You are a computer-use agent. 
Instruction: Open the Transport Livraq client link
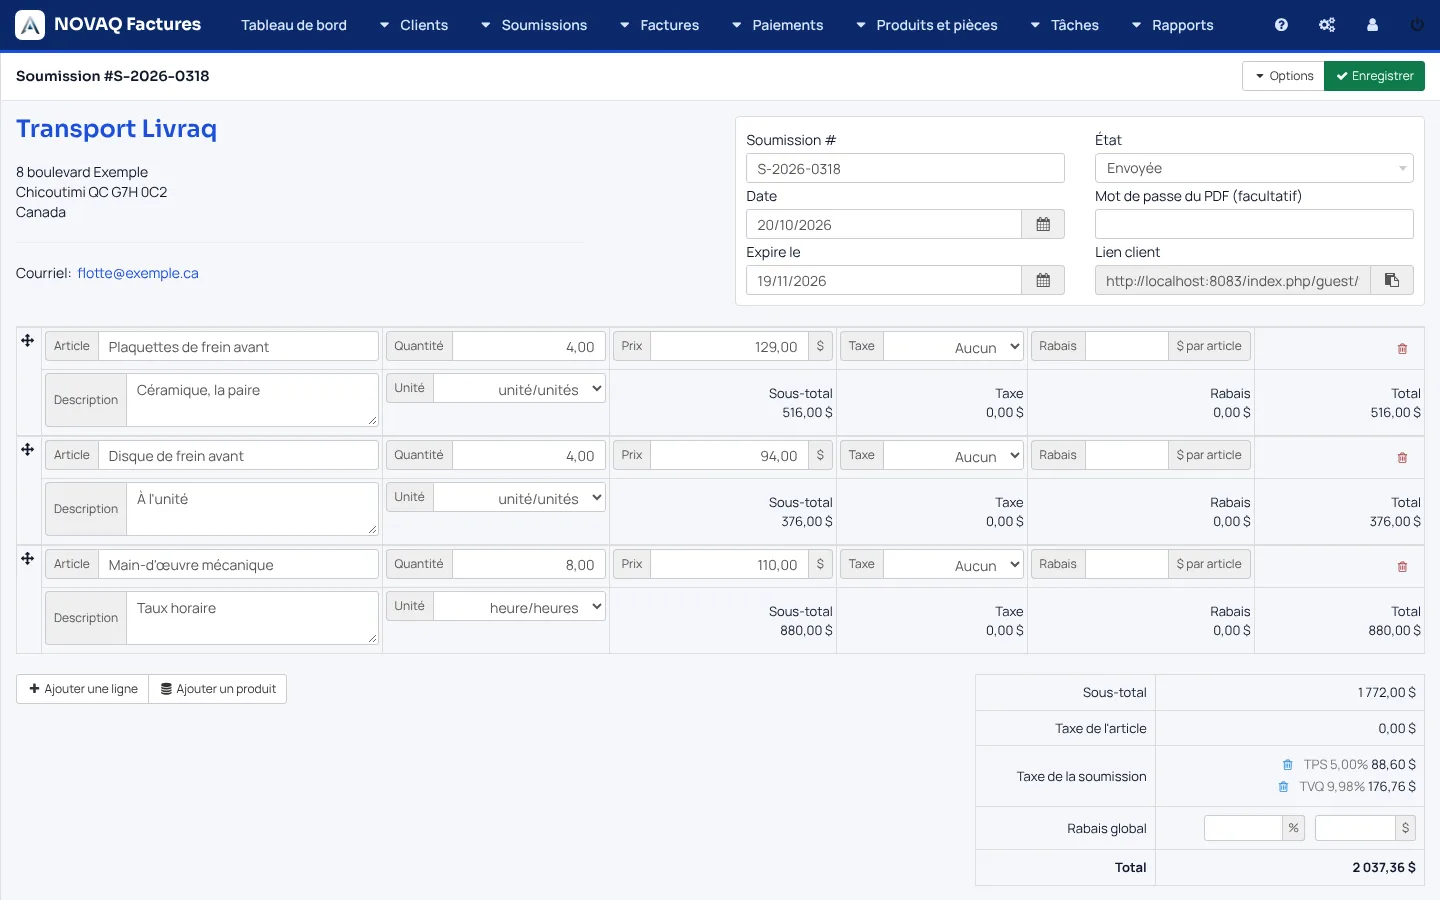[x=116, y=129]
